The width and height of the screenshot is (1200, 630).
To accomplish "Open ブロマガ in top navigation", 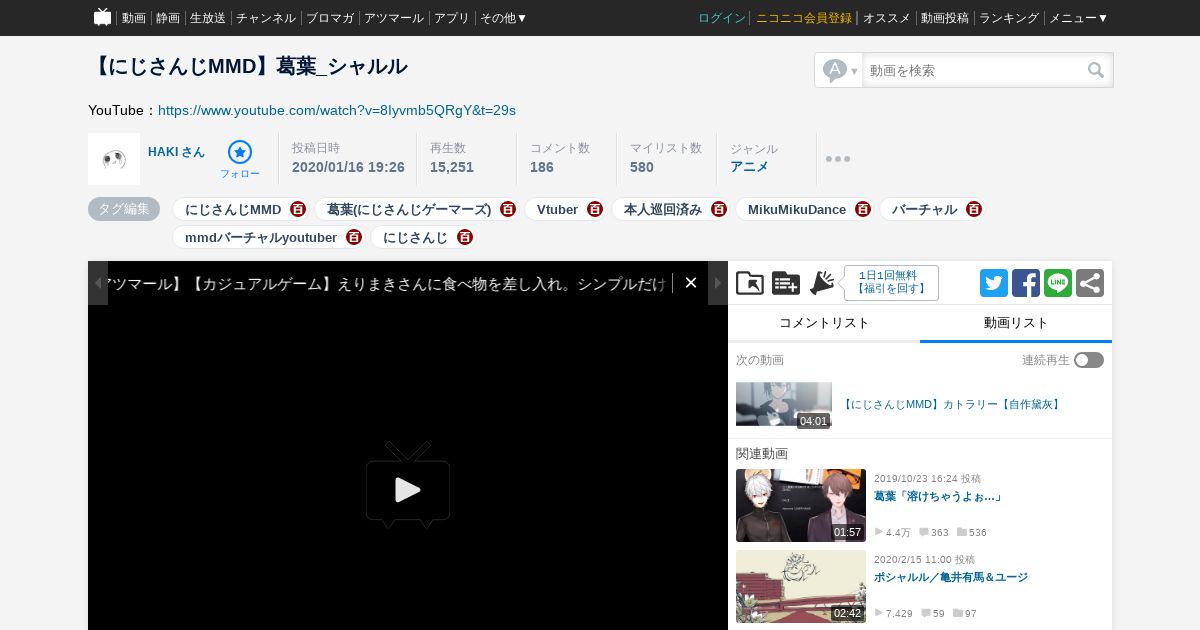I will point(330,18).
